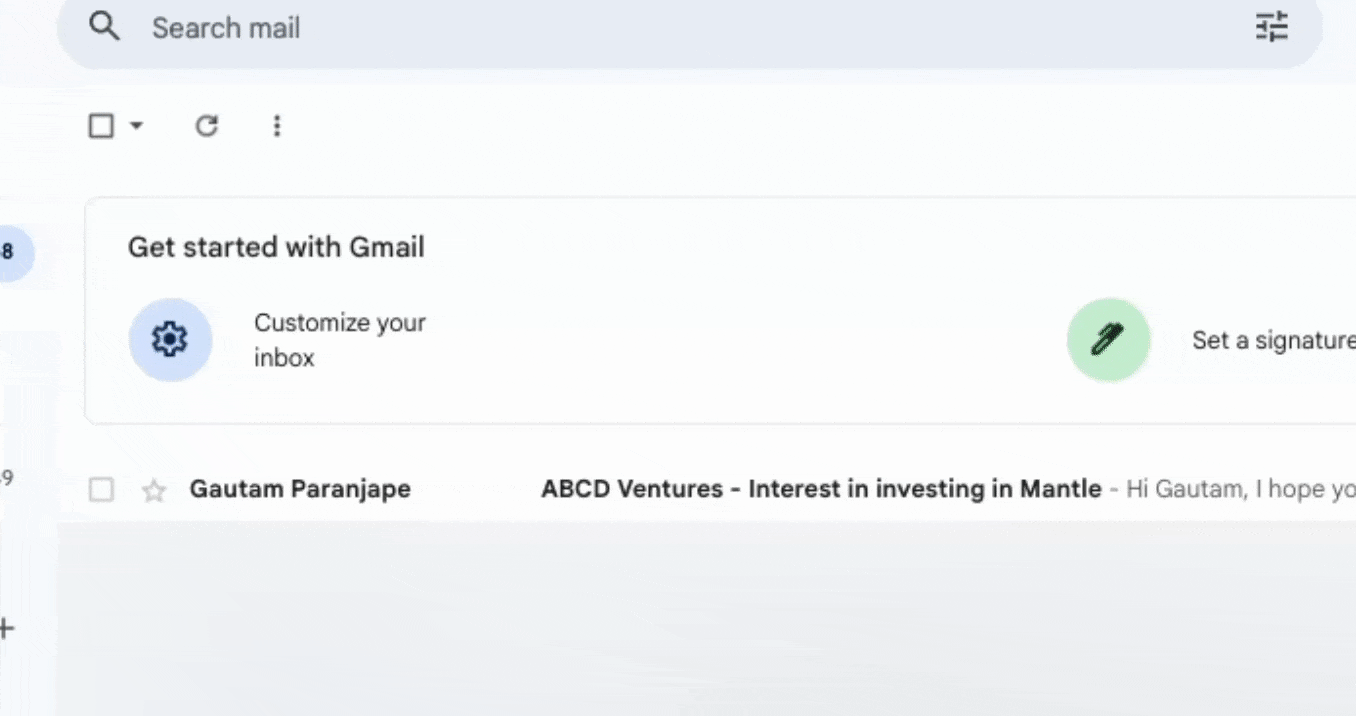
Task: Click the sidebar count showing 9
Action: tap(6, 478)
